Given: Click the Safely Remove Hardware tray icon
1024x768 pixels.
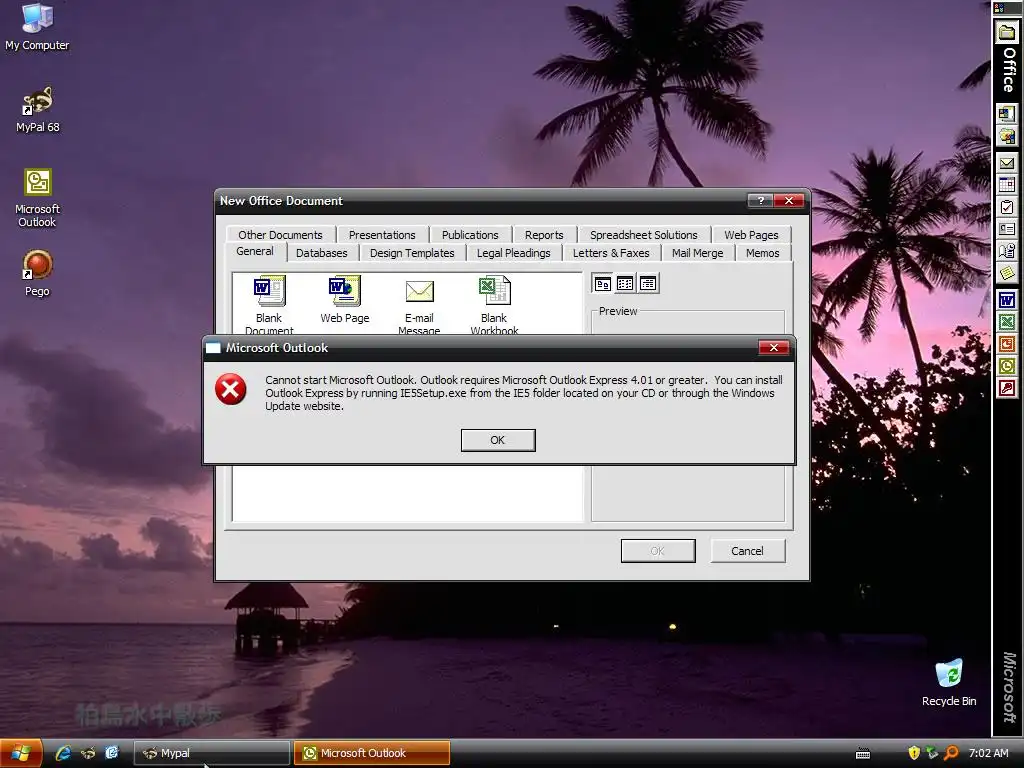Looking at the screenshot, I should pyautogui.click(x=933, y=753).
